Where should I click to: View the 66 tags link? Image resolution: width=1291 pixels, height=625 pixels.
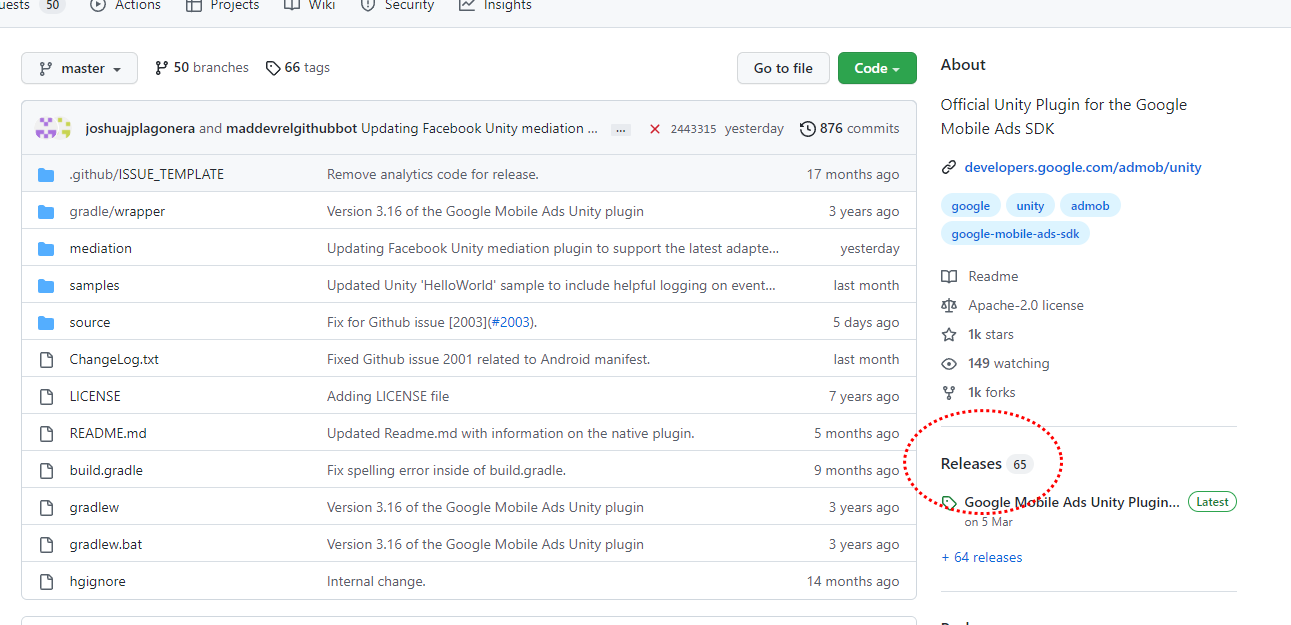tap(297, 68)
